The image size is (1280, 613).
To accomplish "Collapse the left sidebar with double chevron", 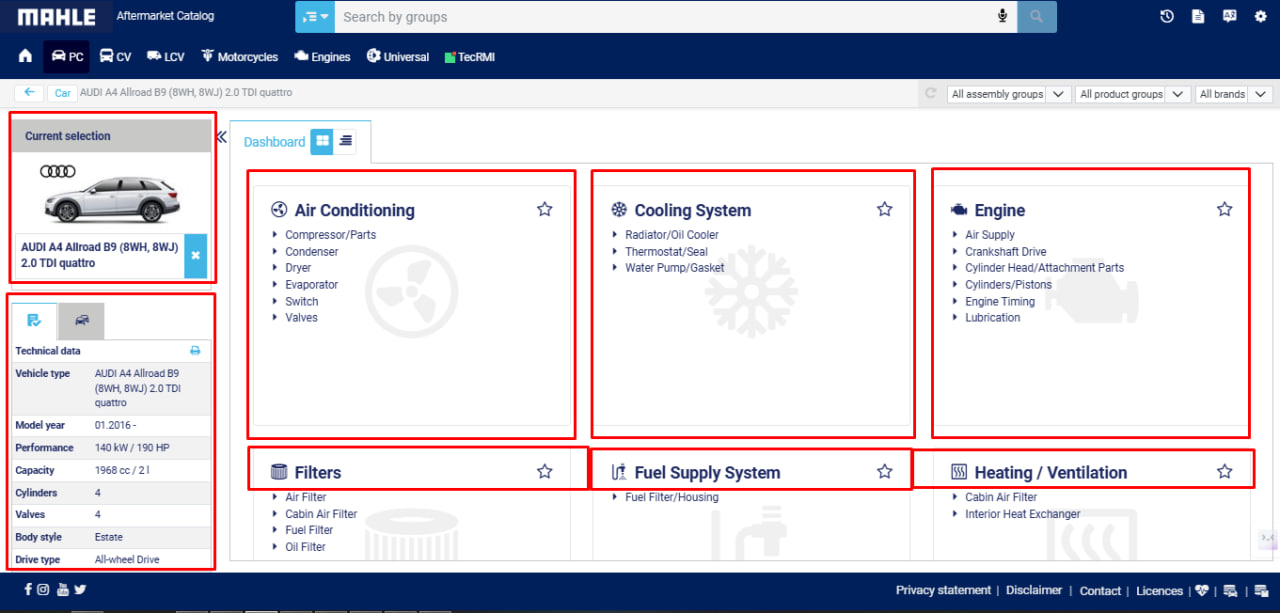I will coord(221,137).
